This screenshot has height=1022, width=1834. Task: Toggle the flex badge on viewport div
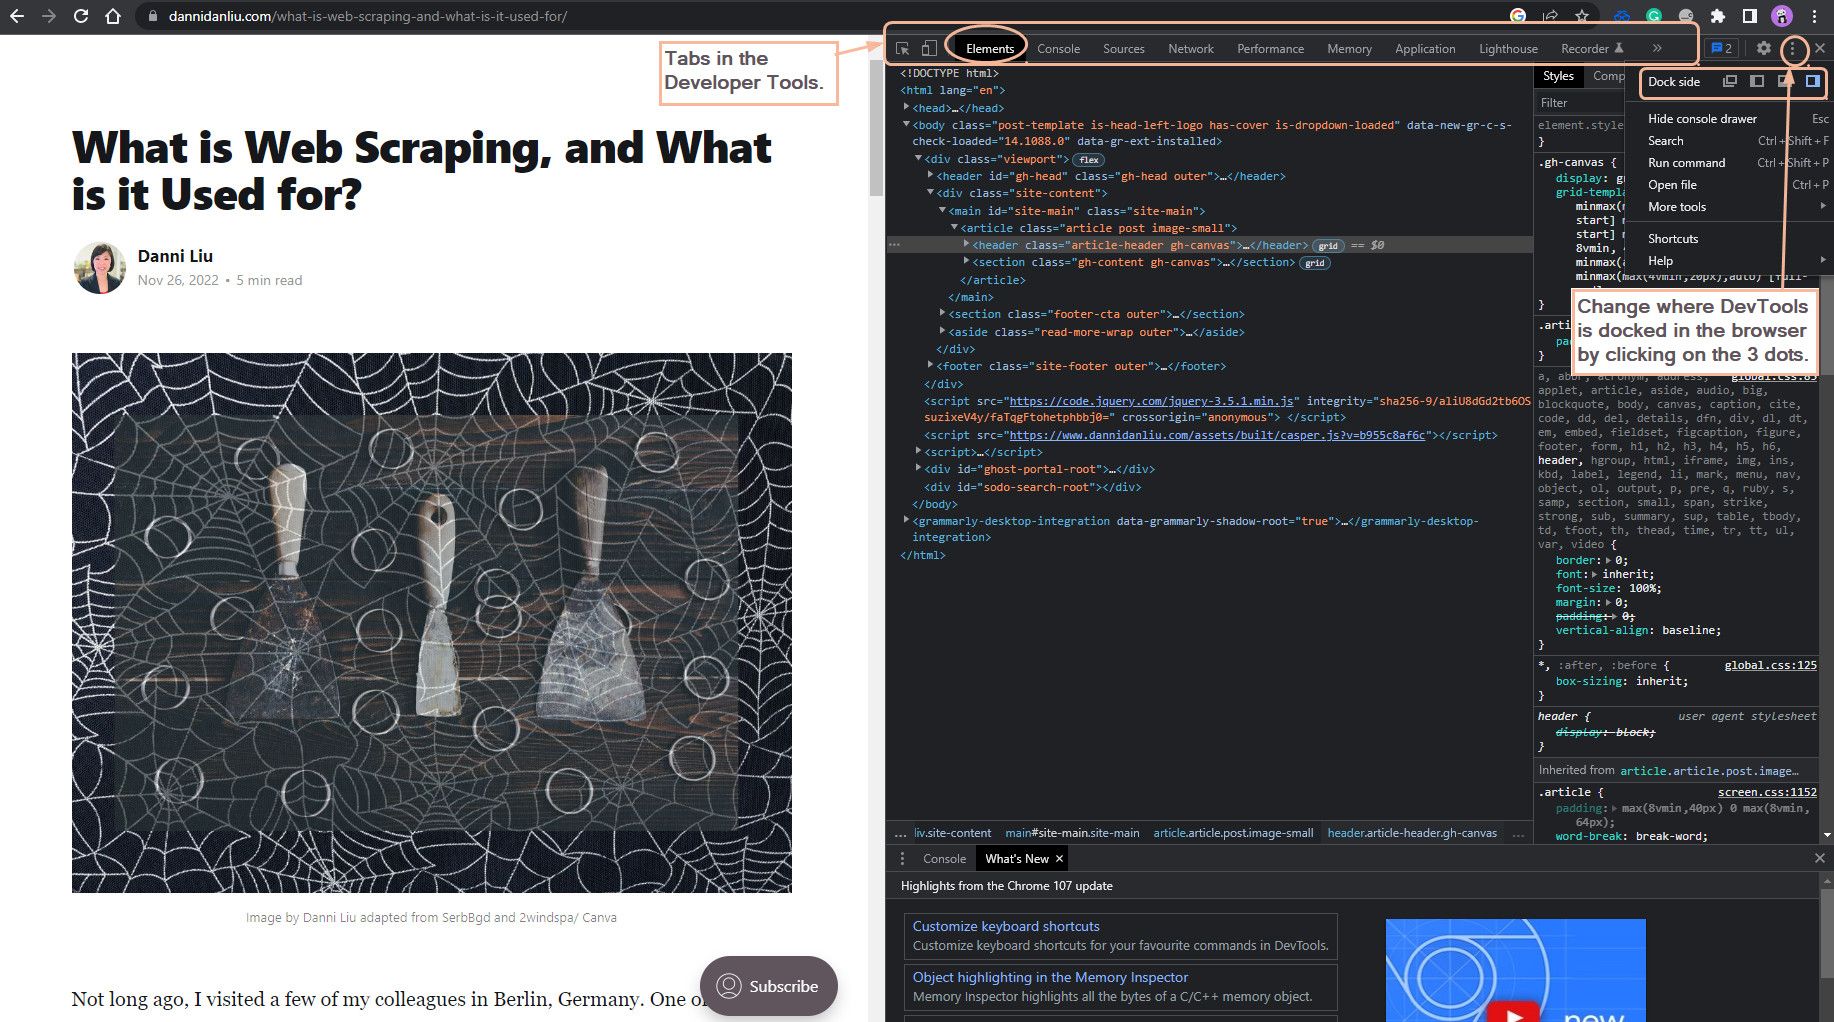(x=1089, y=160)
